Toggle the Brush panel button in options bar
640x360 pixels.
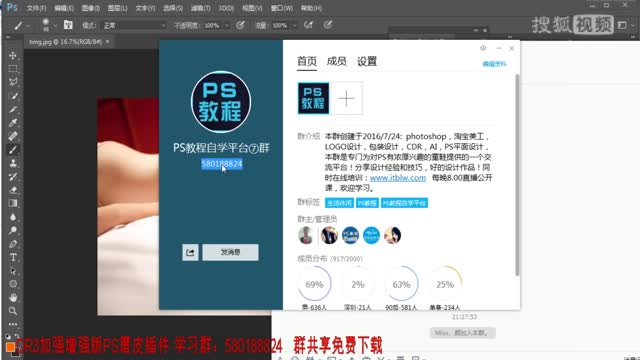pyautogui.click(x=68, y=25)
